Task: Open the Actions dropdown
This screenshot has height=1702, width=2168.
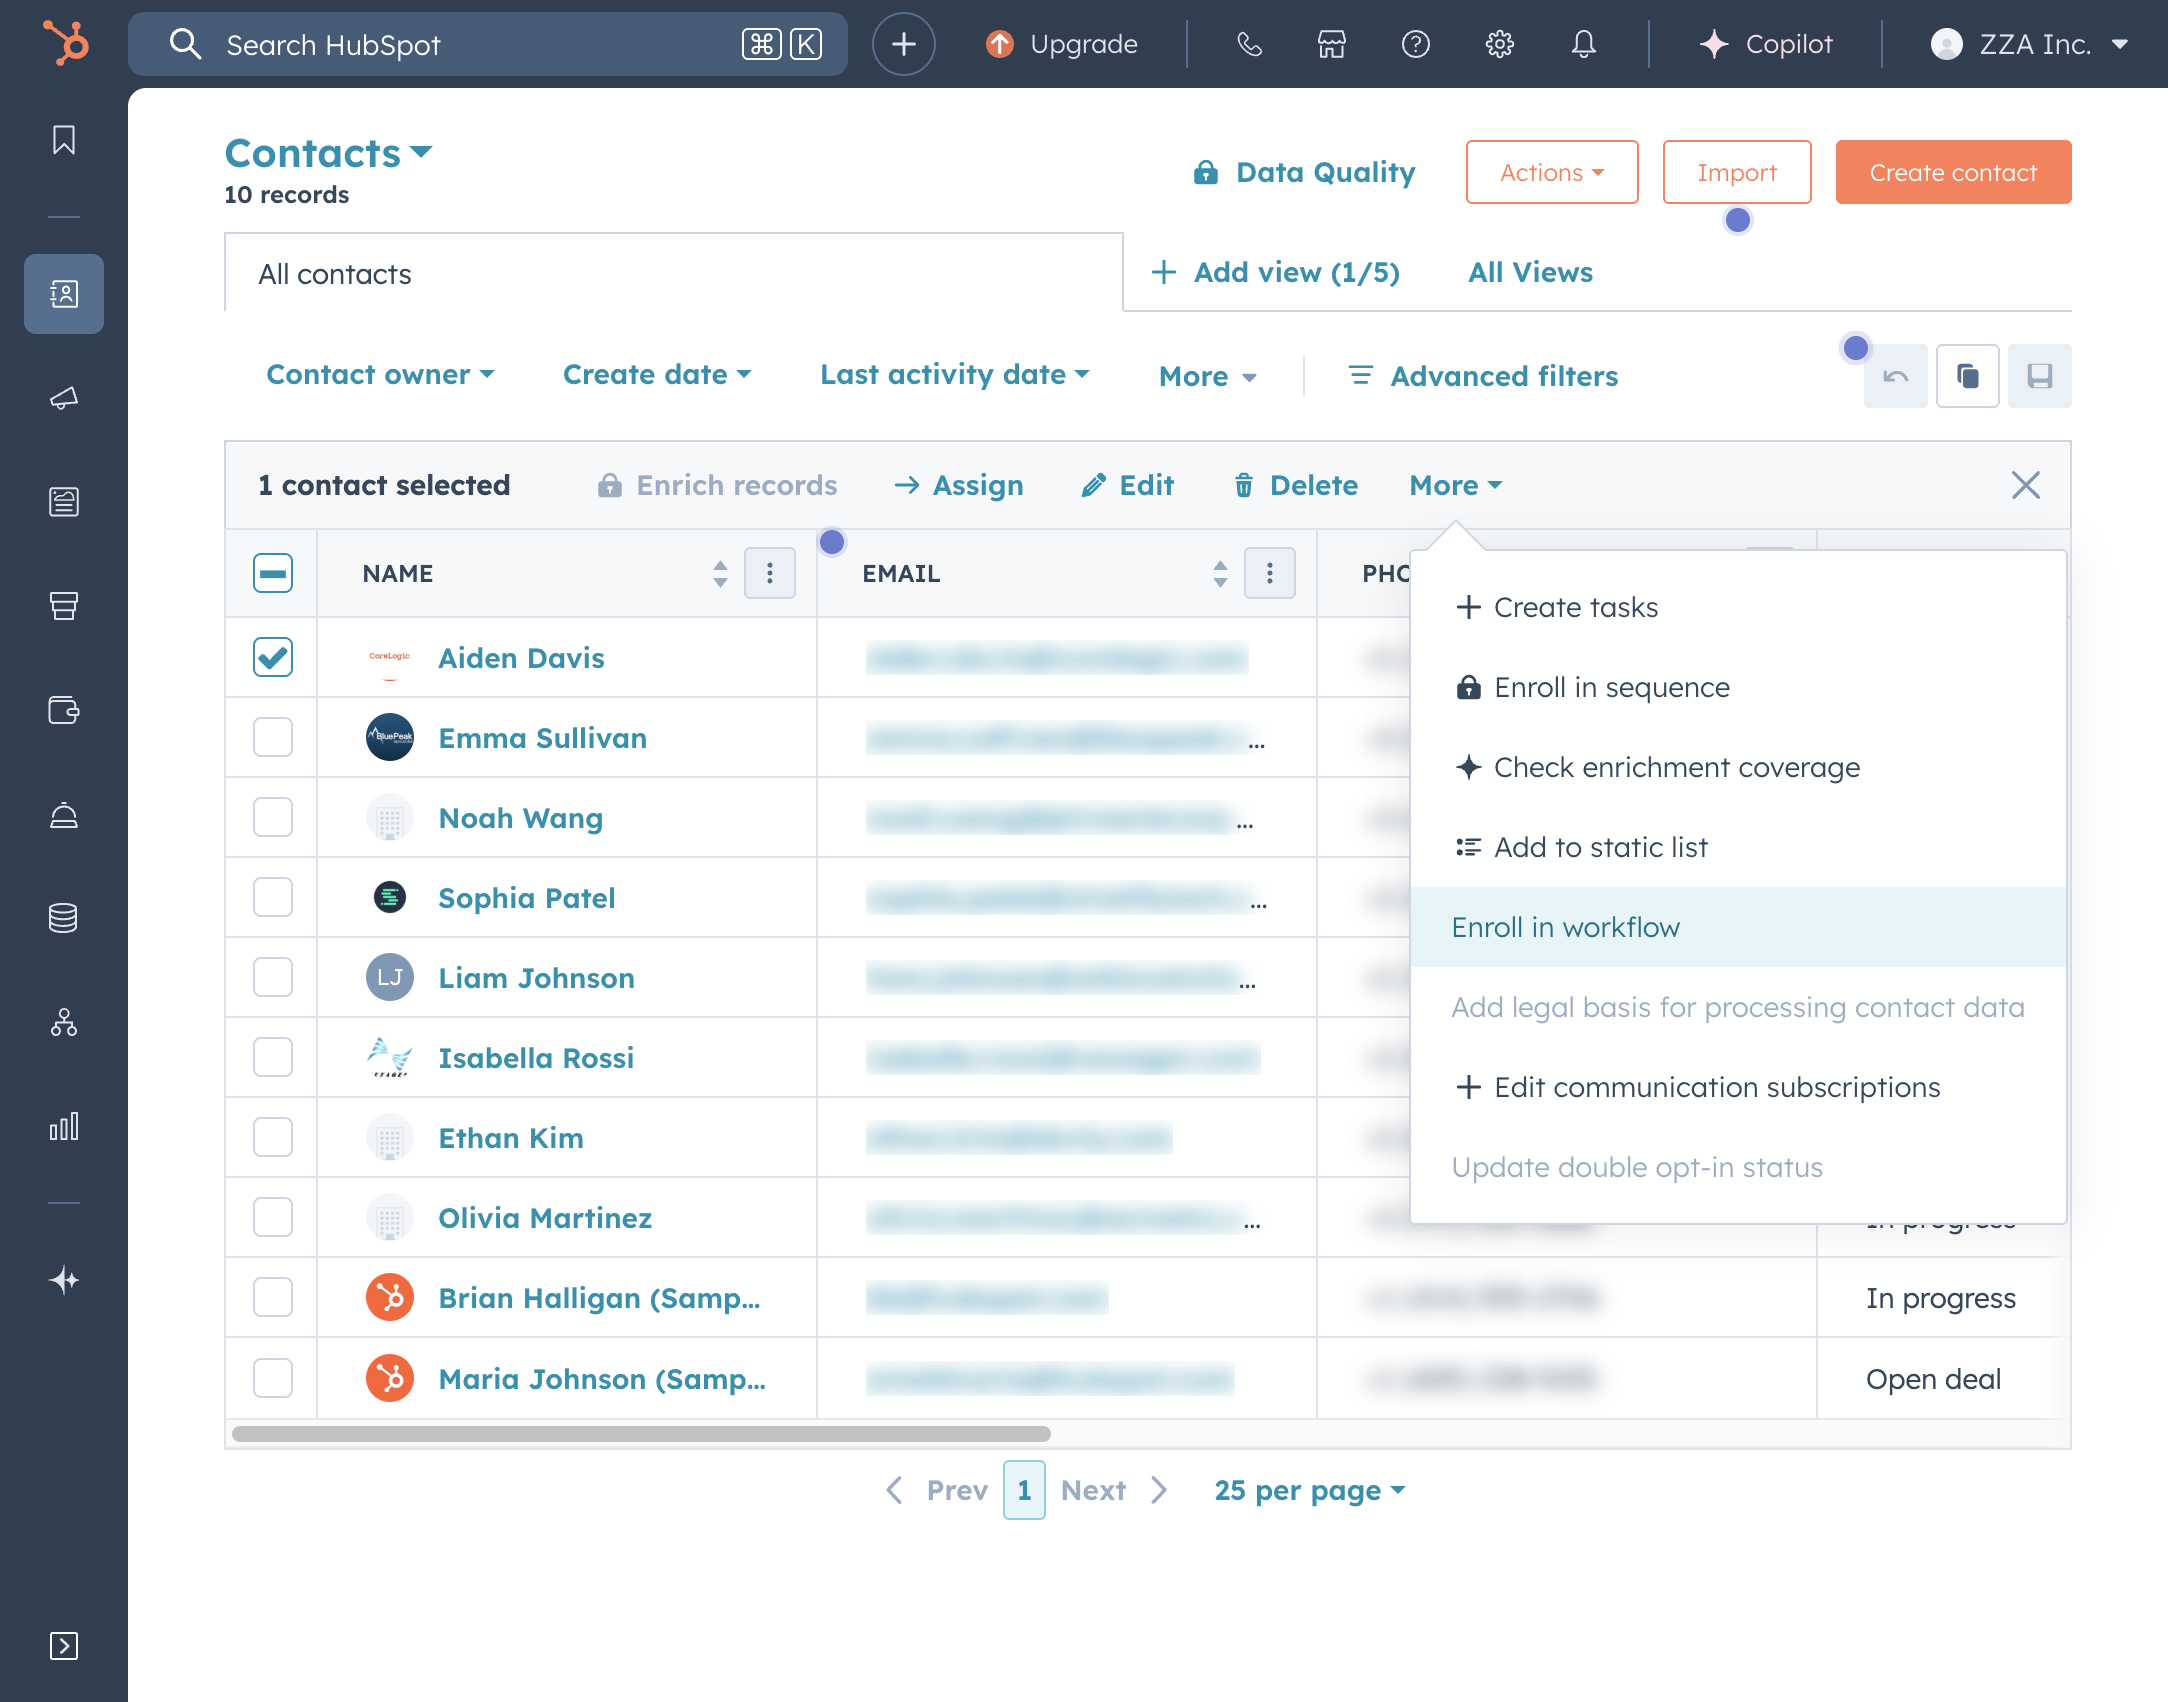Action: (1552, 172)
